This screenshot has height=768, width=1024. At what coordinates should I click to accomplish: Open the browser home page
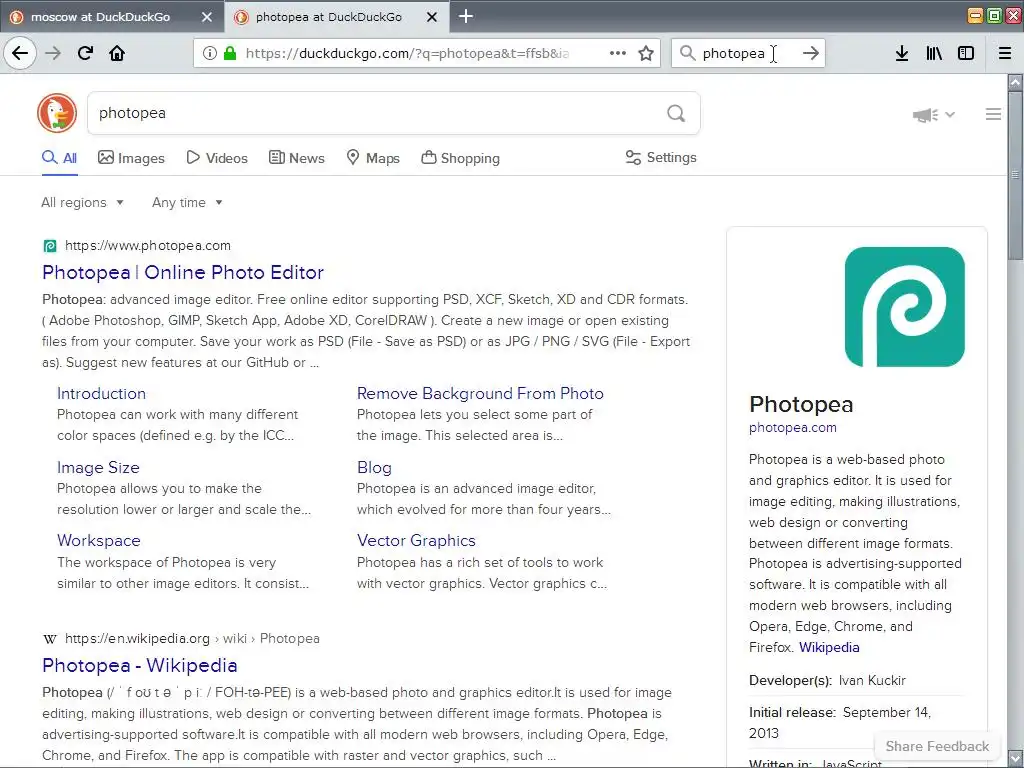(x=117, y=53)
